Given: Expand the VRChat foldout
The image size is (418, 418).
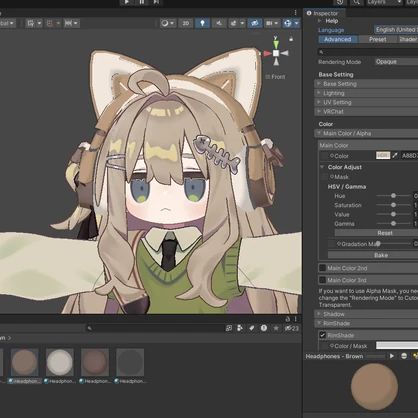Looking at the screenshot, I should (x=366, y=112).
